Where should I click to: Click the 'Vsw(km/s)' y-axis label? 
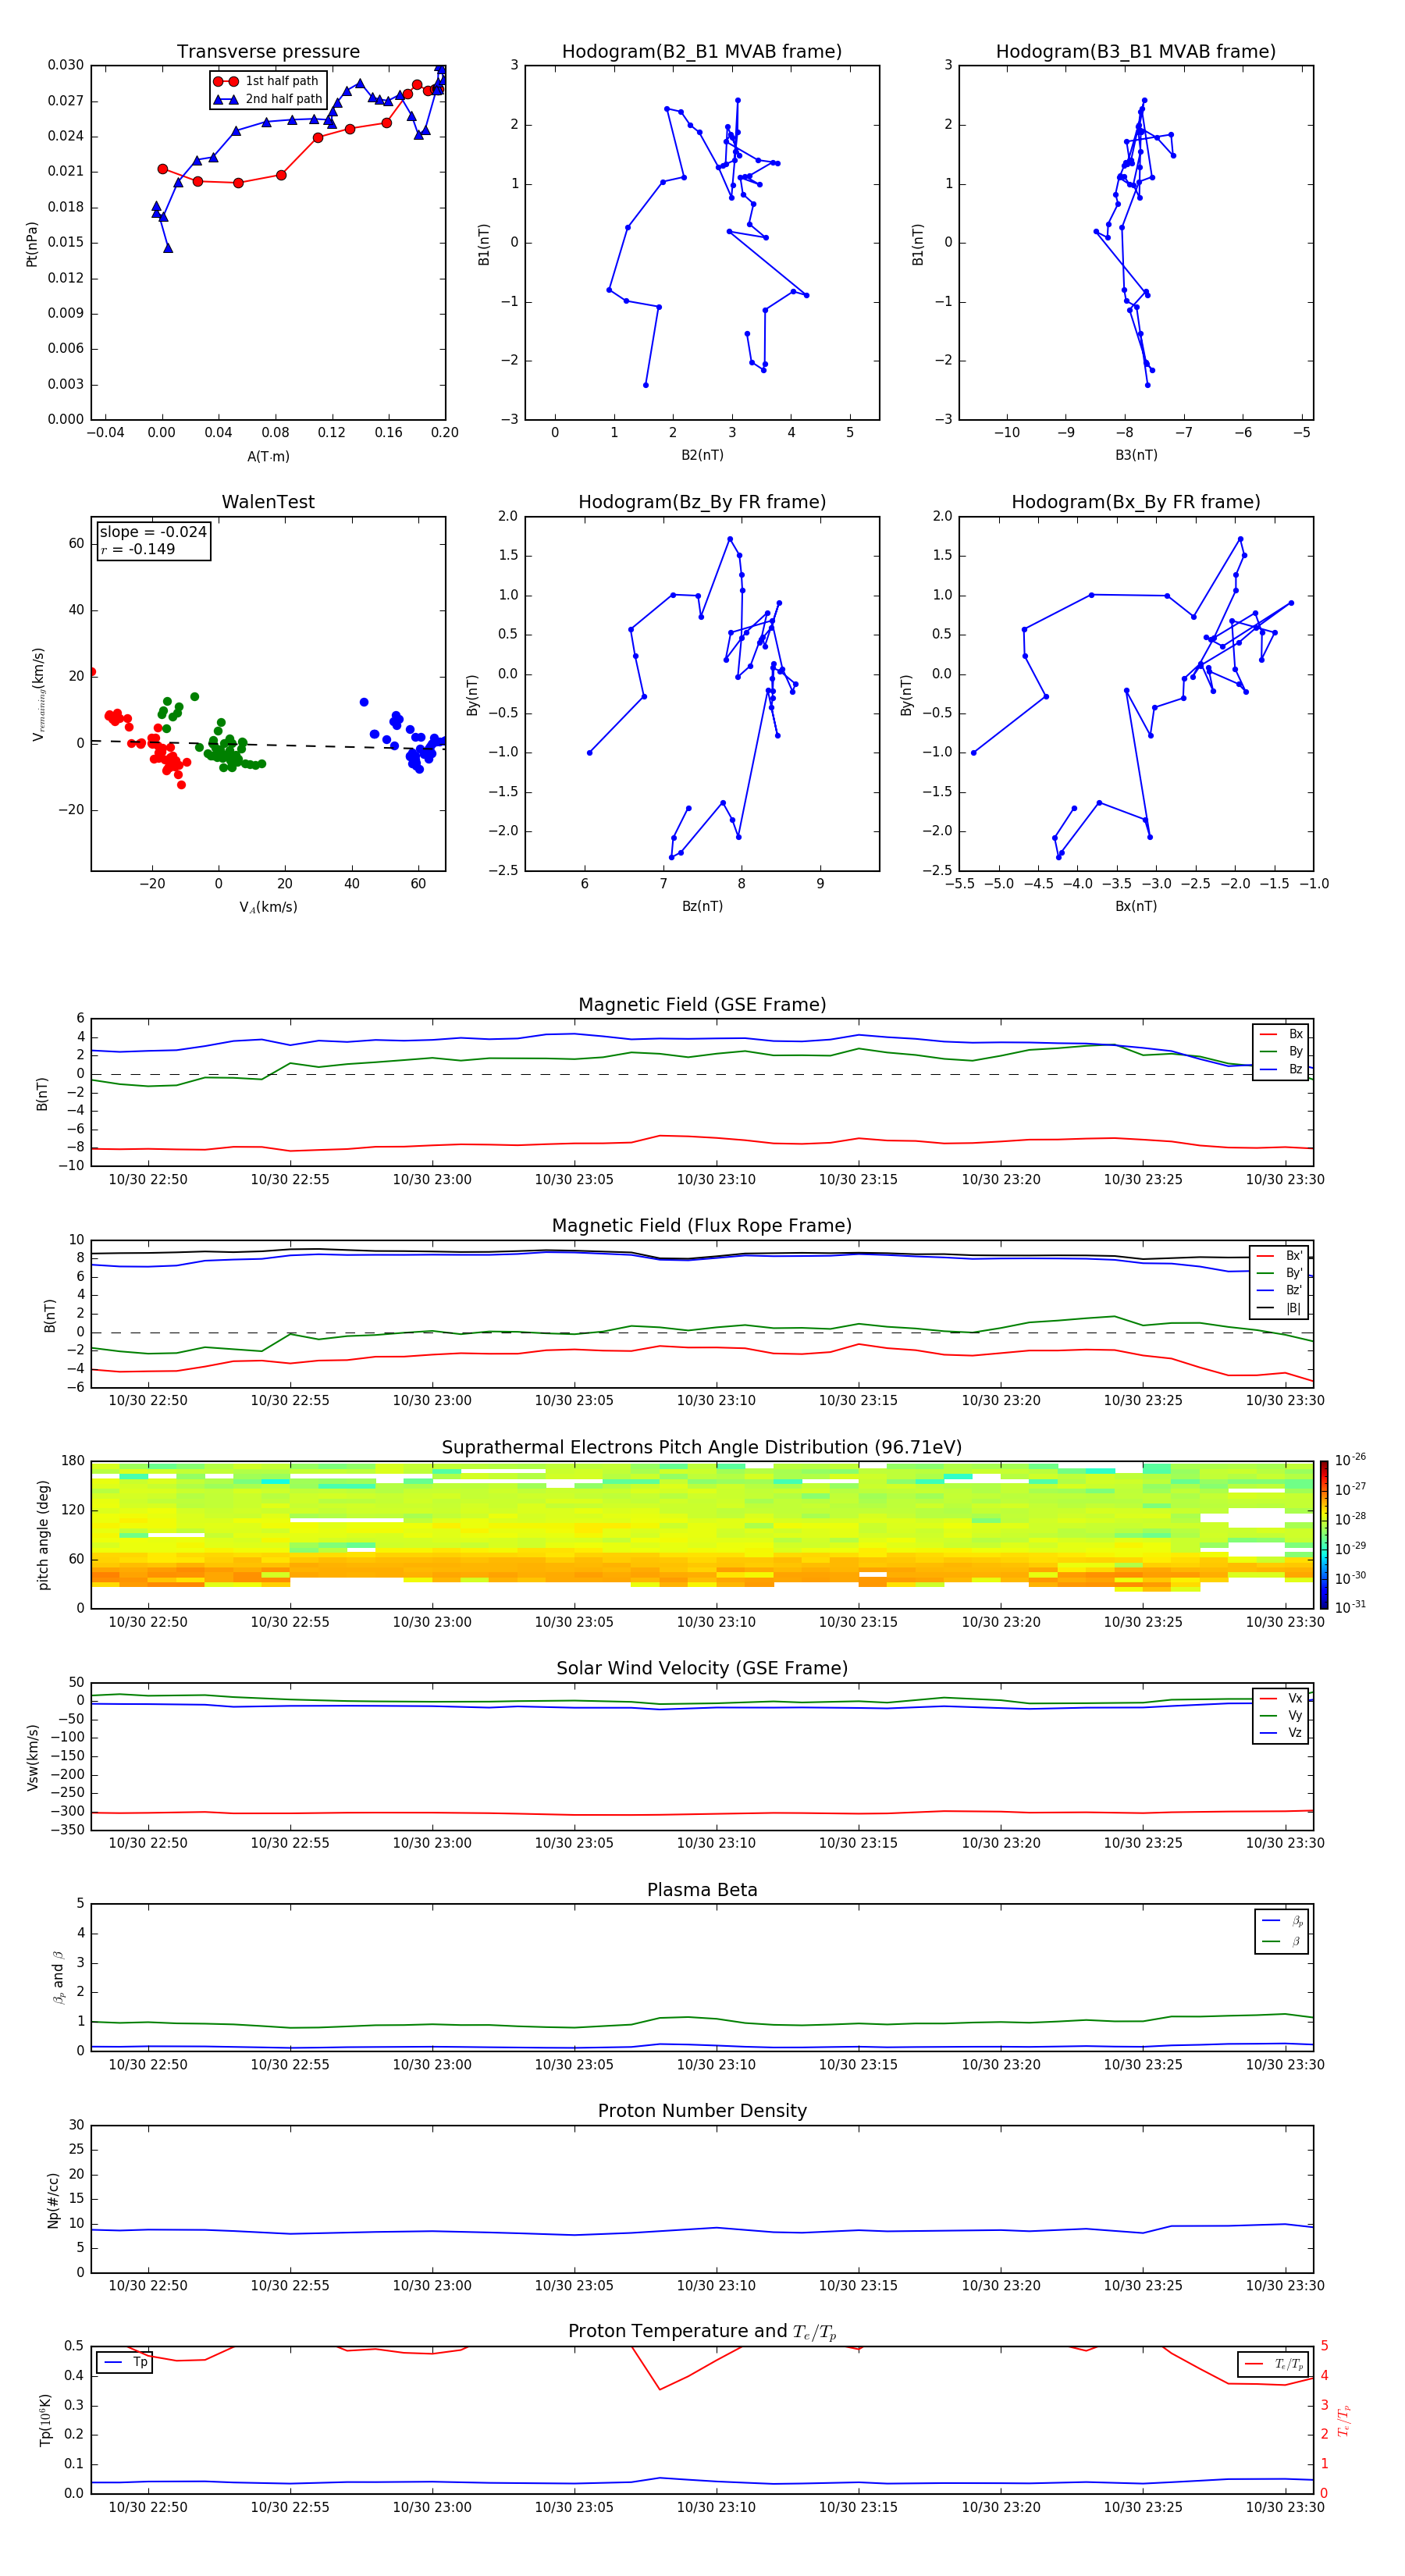[x=33, y=1757]
